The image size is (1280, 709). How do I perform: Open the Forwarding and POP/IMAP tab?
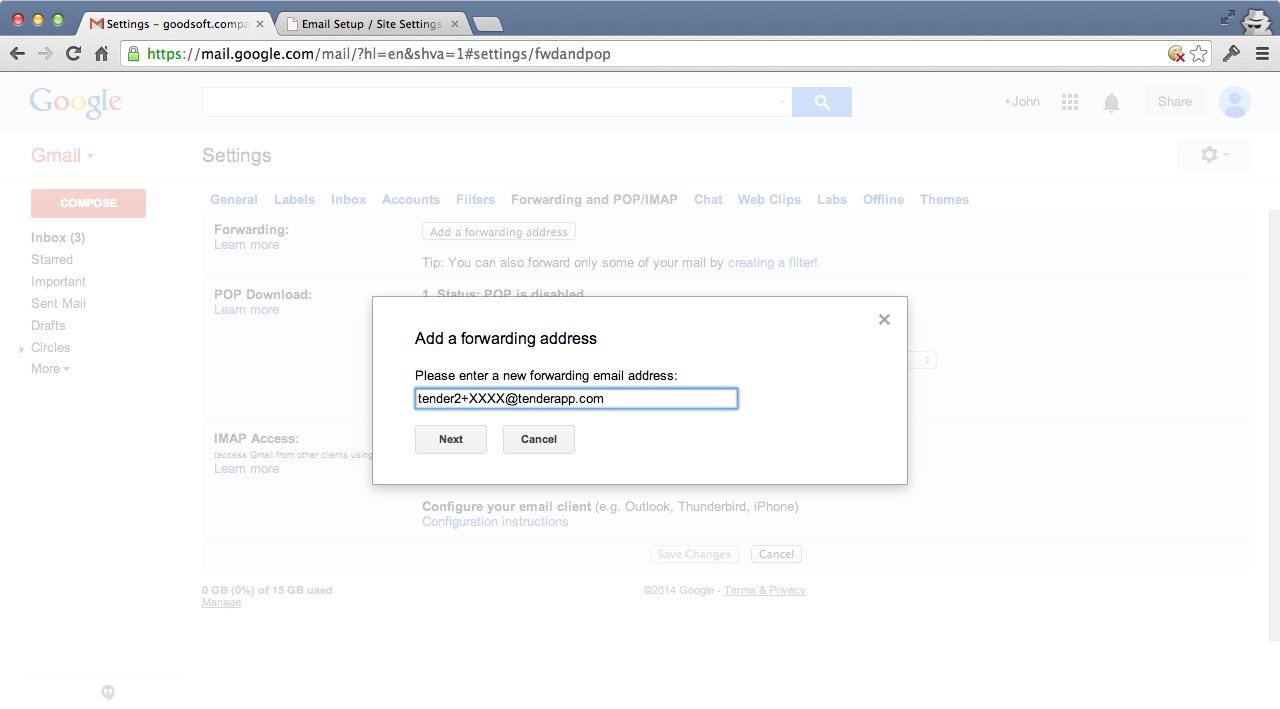pos(594,200)
